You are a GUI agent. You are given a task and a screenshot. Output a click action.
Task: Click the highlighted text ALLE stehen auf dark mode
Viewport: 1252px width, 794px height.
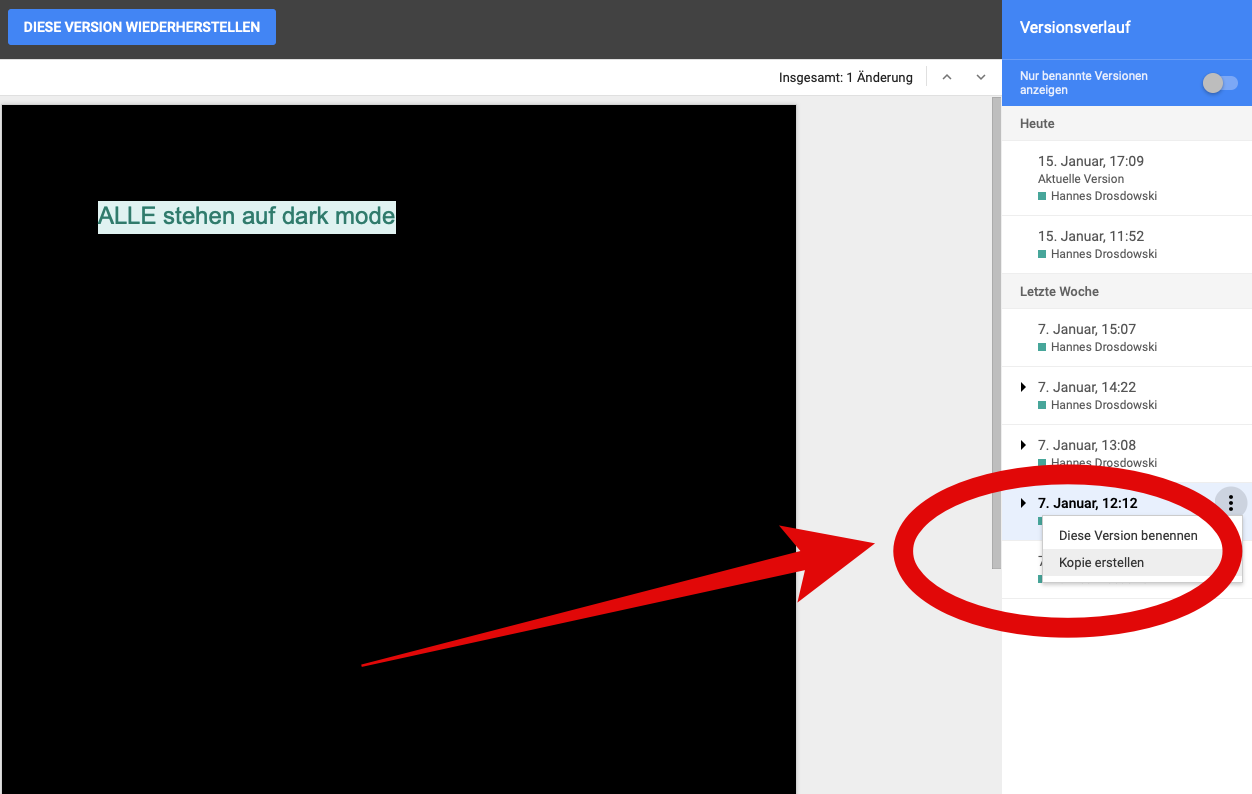(247, 216)
